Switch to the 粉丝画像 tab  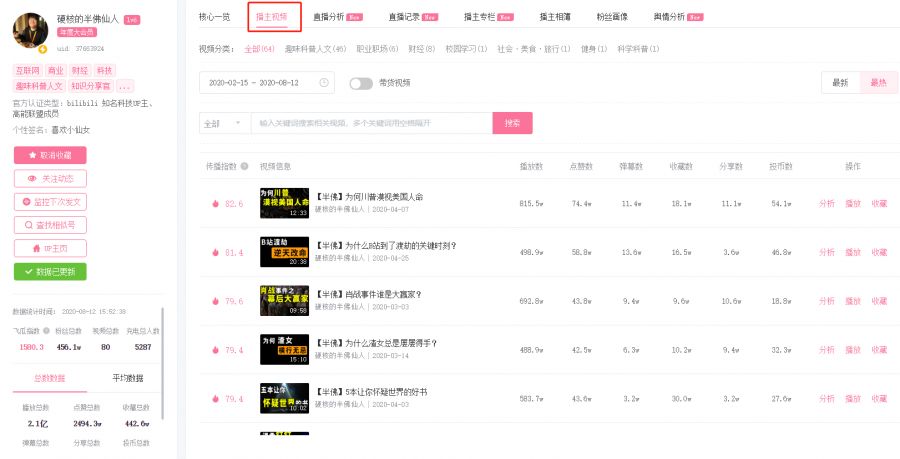(612, 17)
